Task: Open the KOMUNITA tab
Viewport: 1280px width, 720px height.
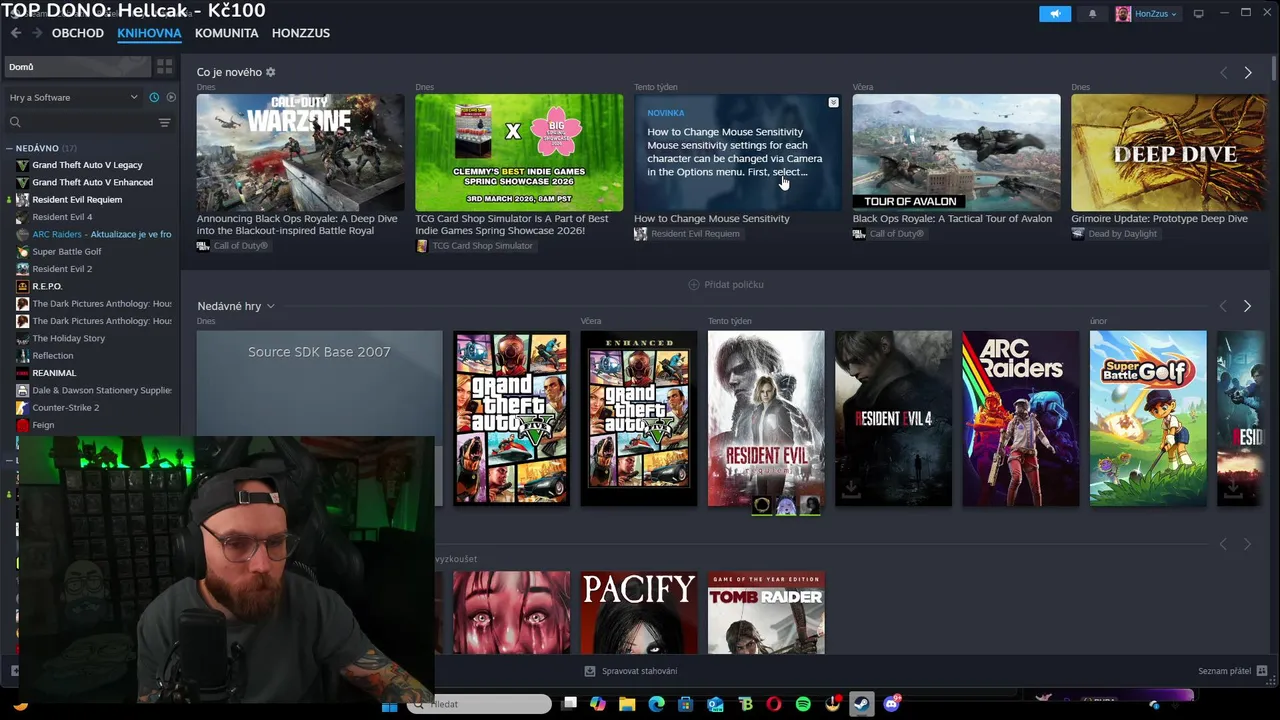Action: [226, 33]
